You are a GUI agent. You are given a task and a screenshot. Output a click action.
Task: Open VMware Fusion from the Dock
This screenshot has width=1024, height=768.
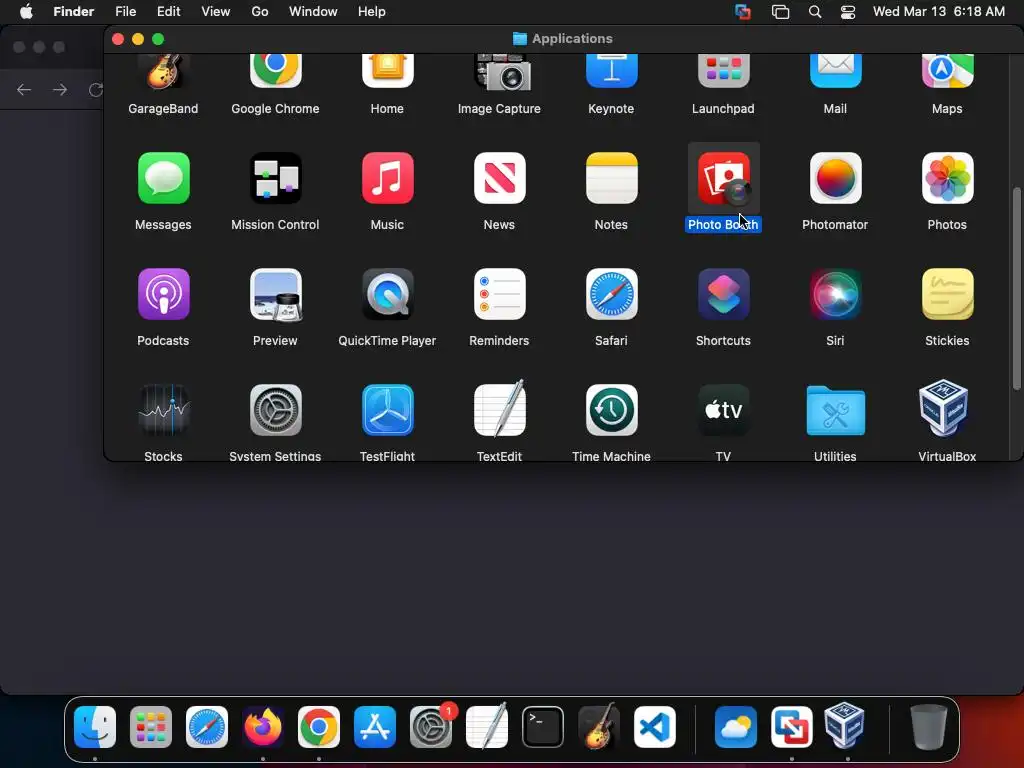point(792,727)
